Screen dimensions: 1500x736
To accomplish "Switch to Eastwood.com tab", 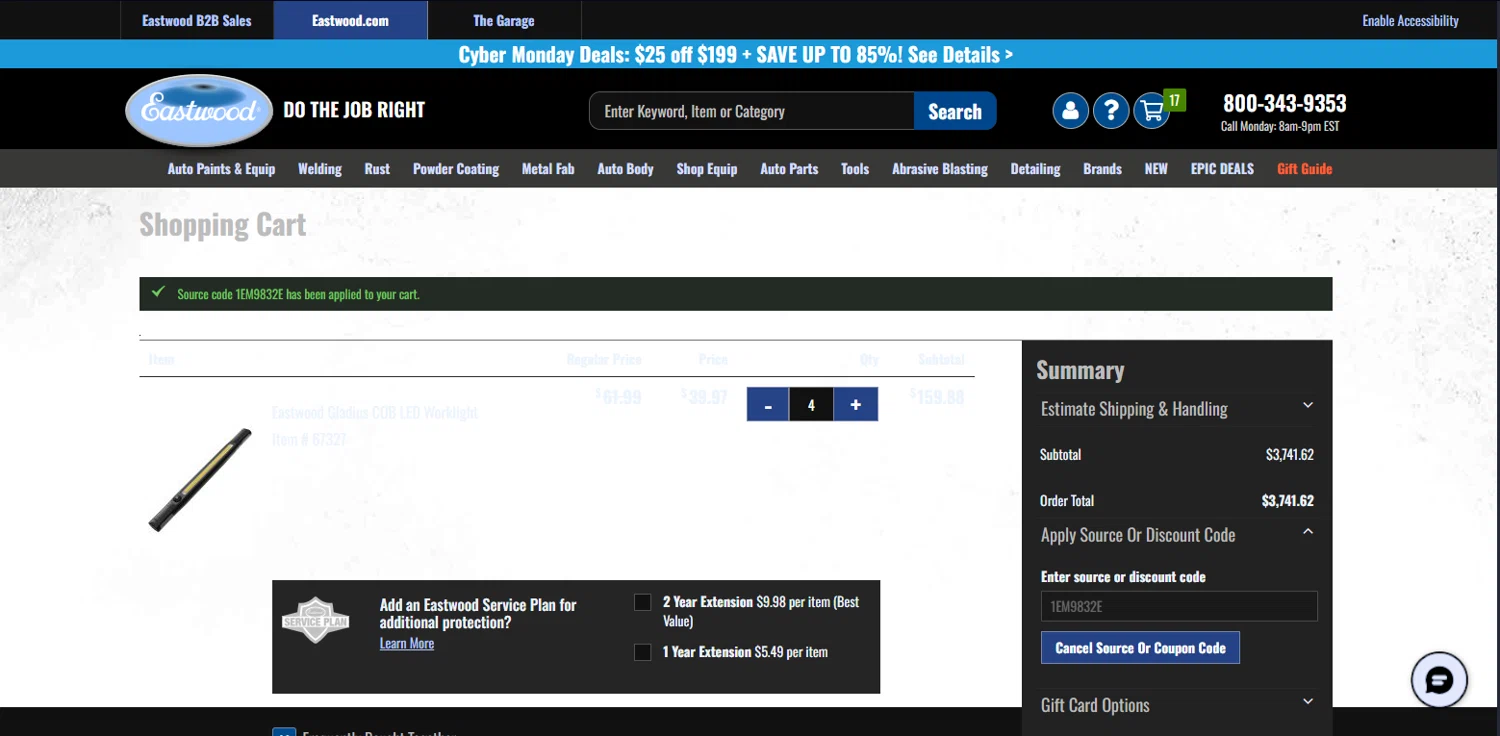I will click(x=350, y=20).
